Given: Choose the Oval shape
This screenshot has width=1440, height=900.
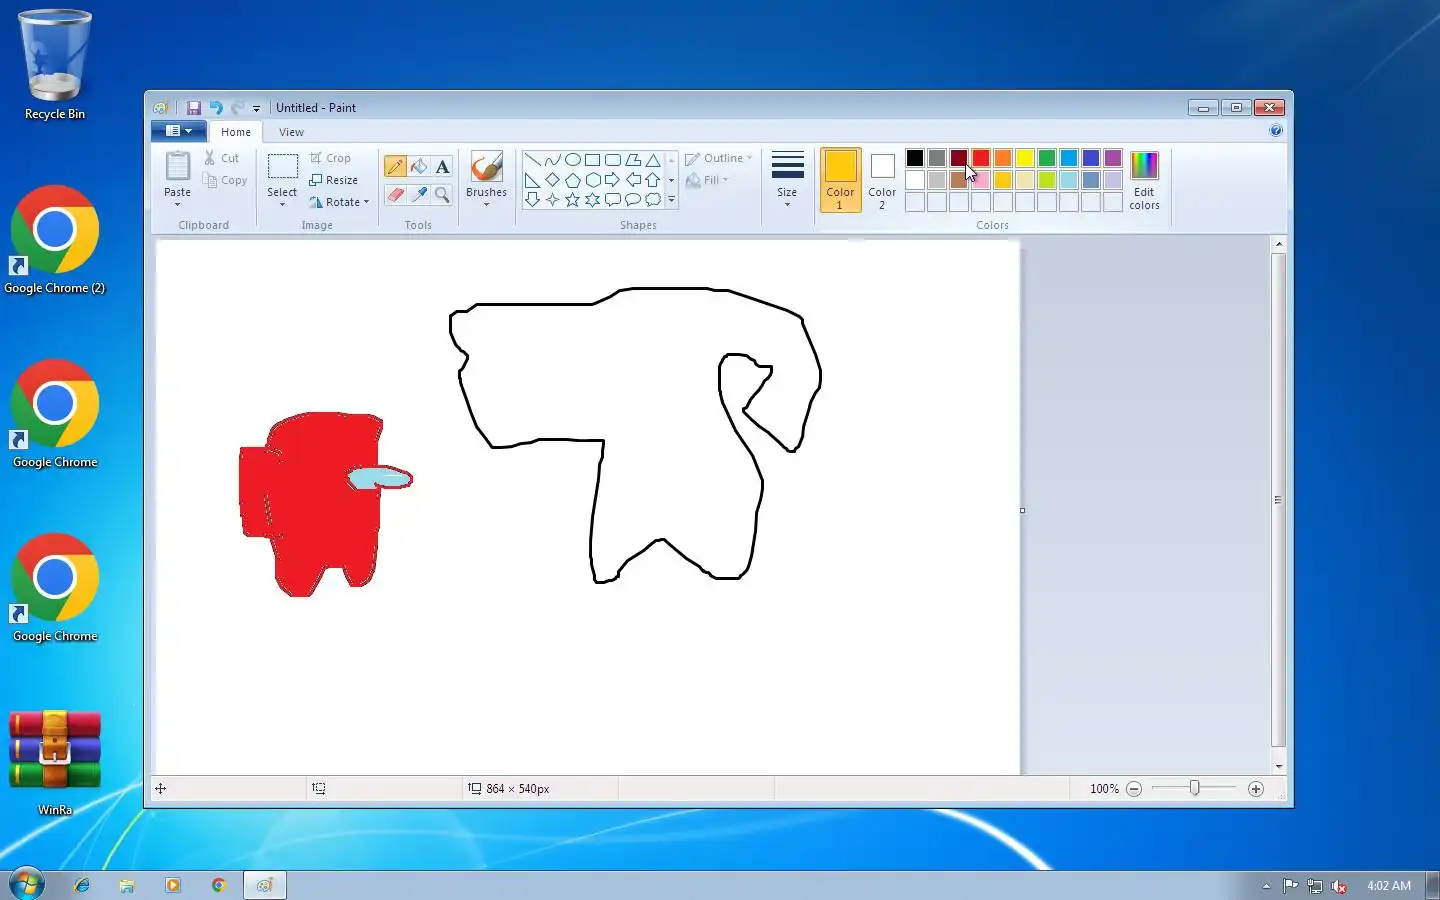Looking at the screenshot, I should [573, 160].
